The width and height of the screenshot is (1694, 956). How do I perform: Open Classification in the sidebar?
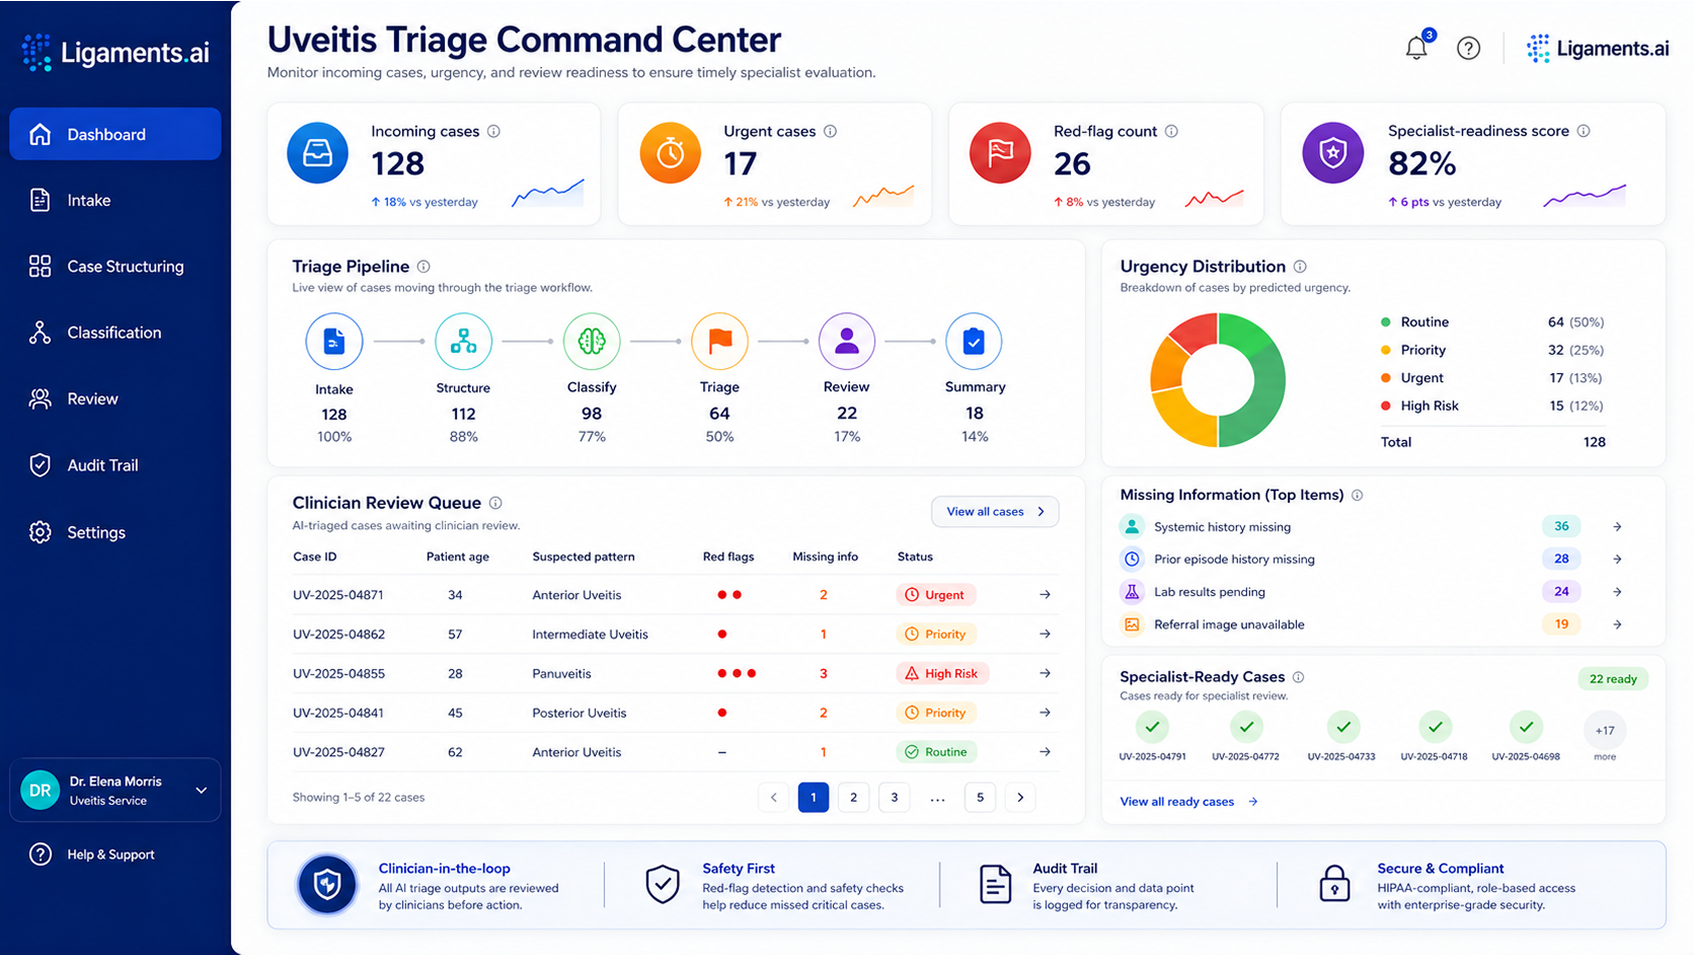pyautogui.click(x=115, y=332)
